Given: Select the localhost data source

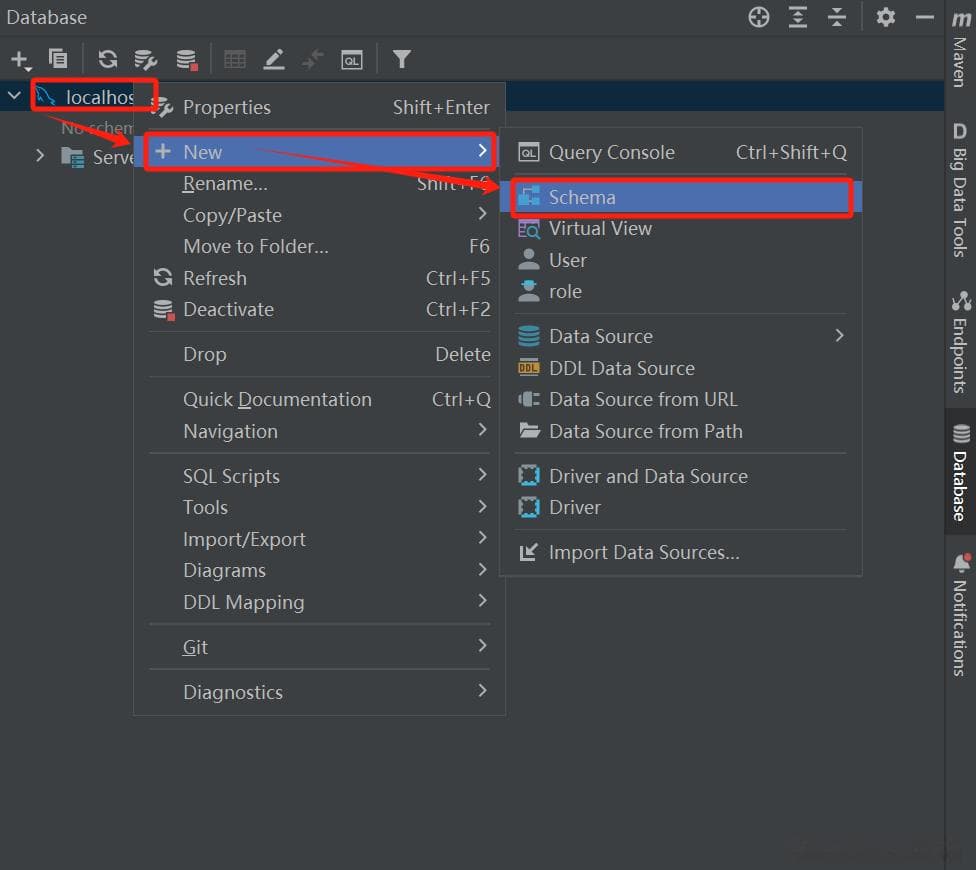Looking at the screenshot, I should [x=85, y=96].
